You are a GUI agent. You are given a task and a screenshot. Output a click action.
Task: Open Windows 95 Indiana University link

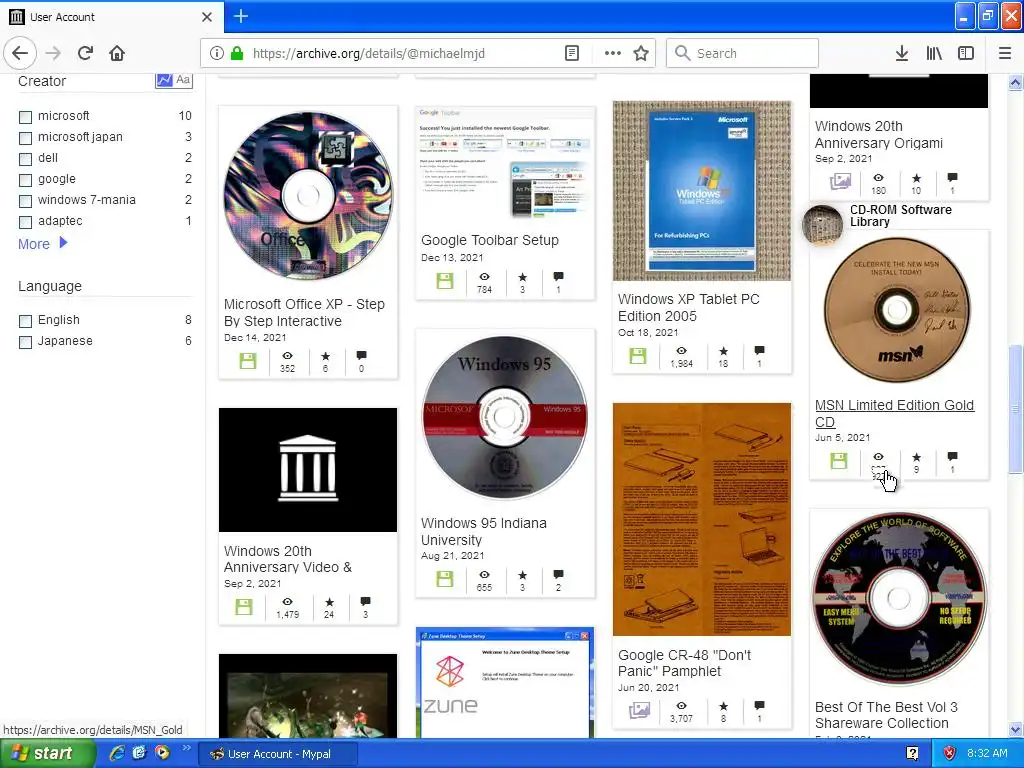[x=483, y=531]
